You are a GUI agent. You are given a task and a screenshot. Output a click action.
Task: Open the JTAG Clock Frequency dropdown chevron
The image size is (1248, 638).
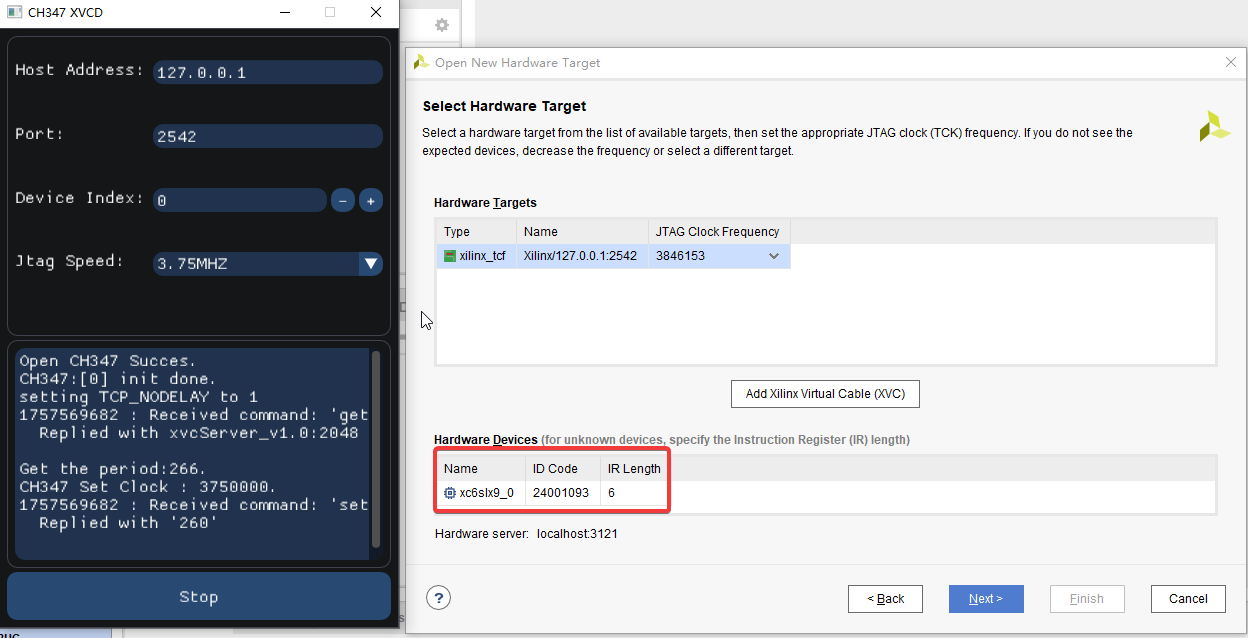pos(774,256)
